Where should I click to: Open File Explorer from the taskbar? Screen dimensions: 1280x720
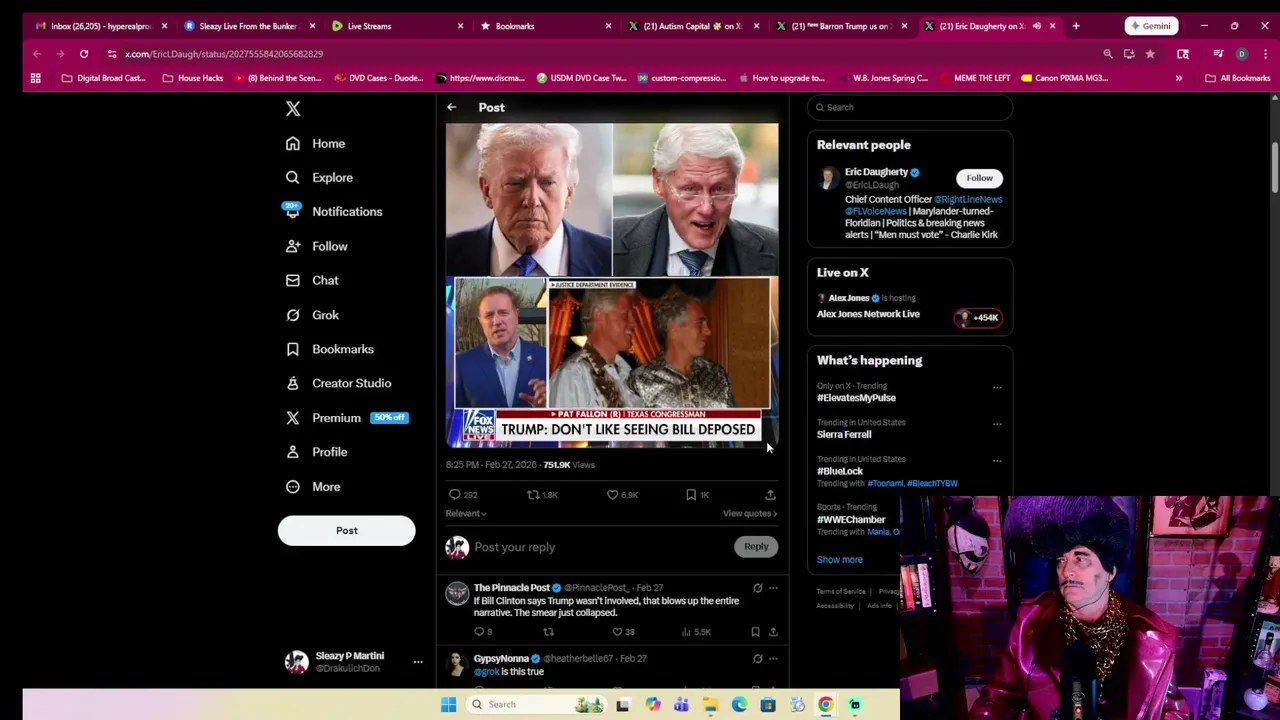point(710,705)
